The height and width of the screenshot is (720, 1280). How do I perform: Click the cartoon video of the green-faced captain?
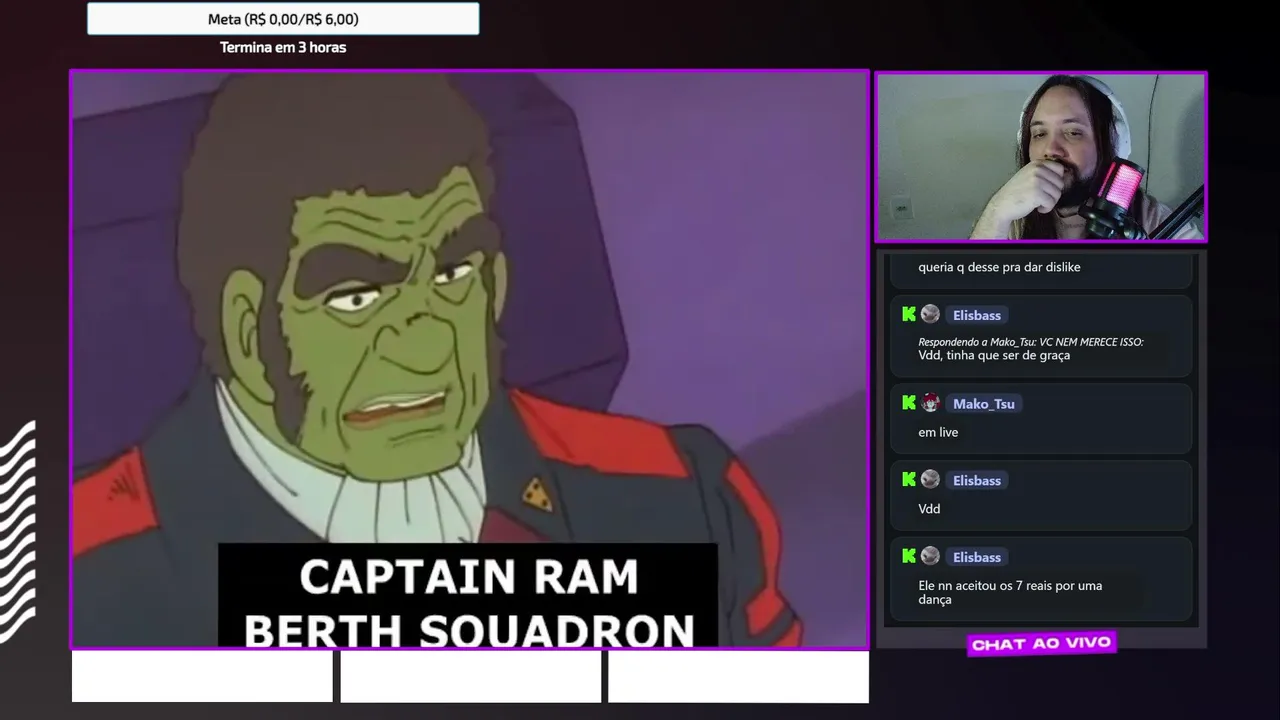tap(469, 360)
